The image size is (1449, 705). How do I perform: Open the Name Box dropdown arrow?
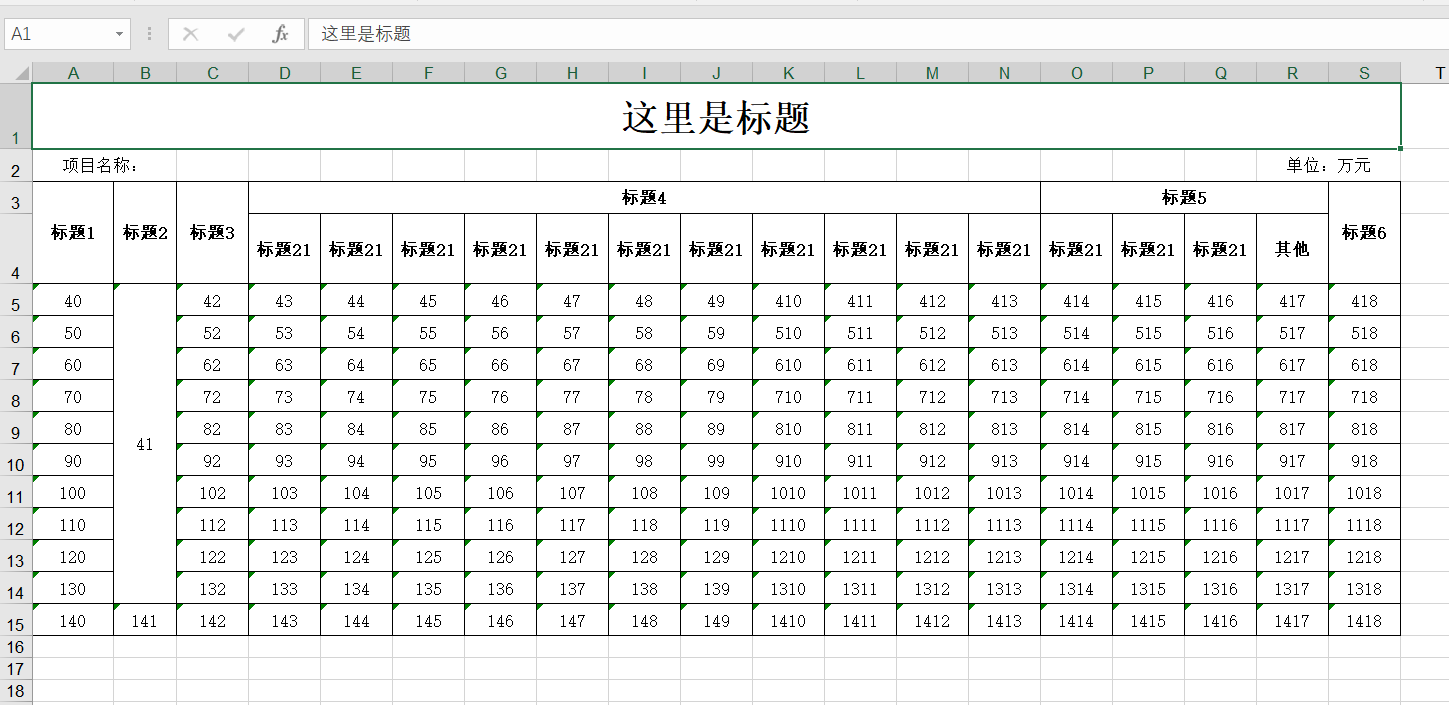tap(120, 34)
